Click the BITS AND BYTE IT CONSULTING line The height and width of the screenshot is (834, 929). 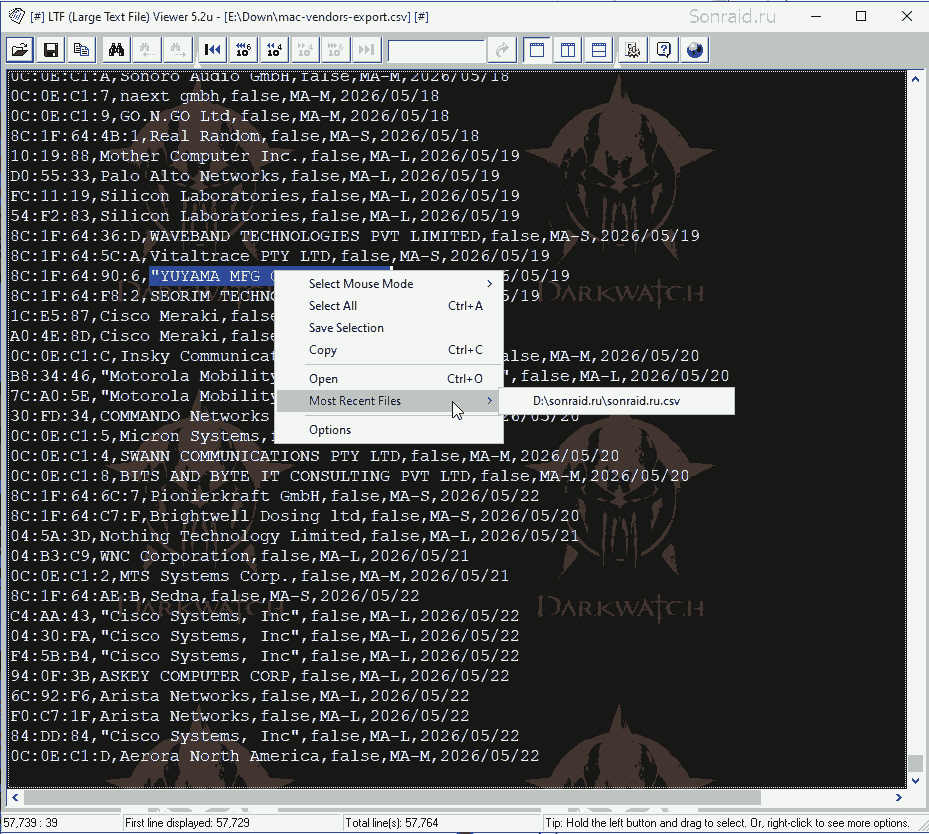[350, 476]
